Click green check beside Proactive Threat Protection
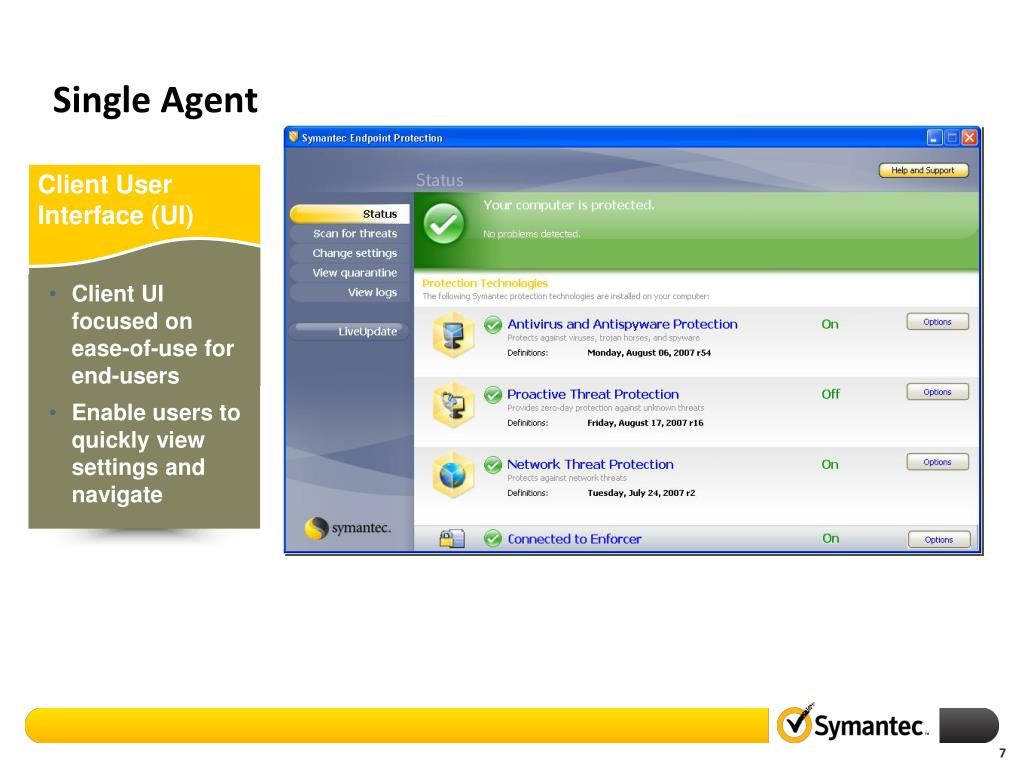 point(493,394)
